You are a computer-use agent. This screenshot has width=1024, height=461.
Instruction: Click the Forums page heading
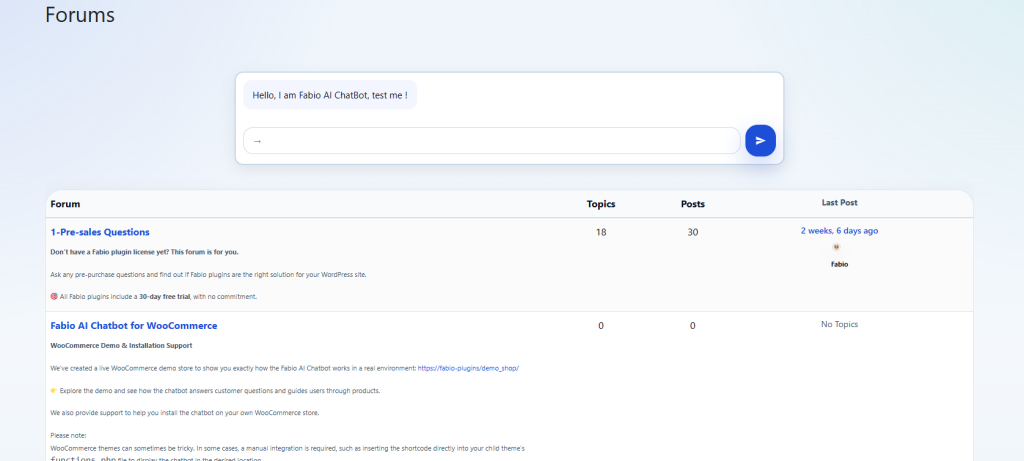(80, 14)
